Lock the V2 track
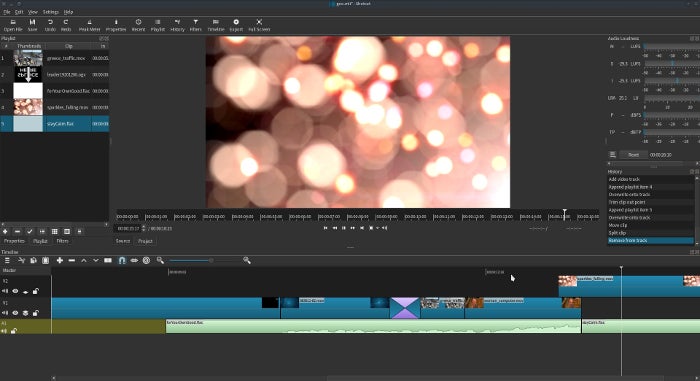Viewport: 700px width, 381px height. pyautogui.click(x=35, y=291)
